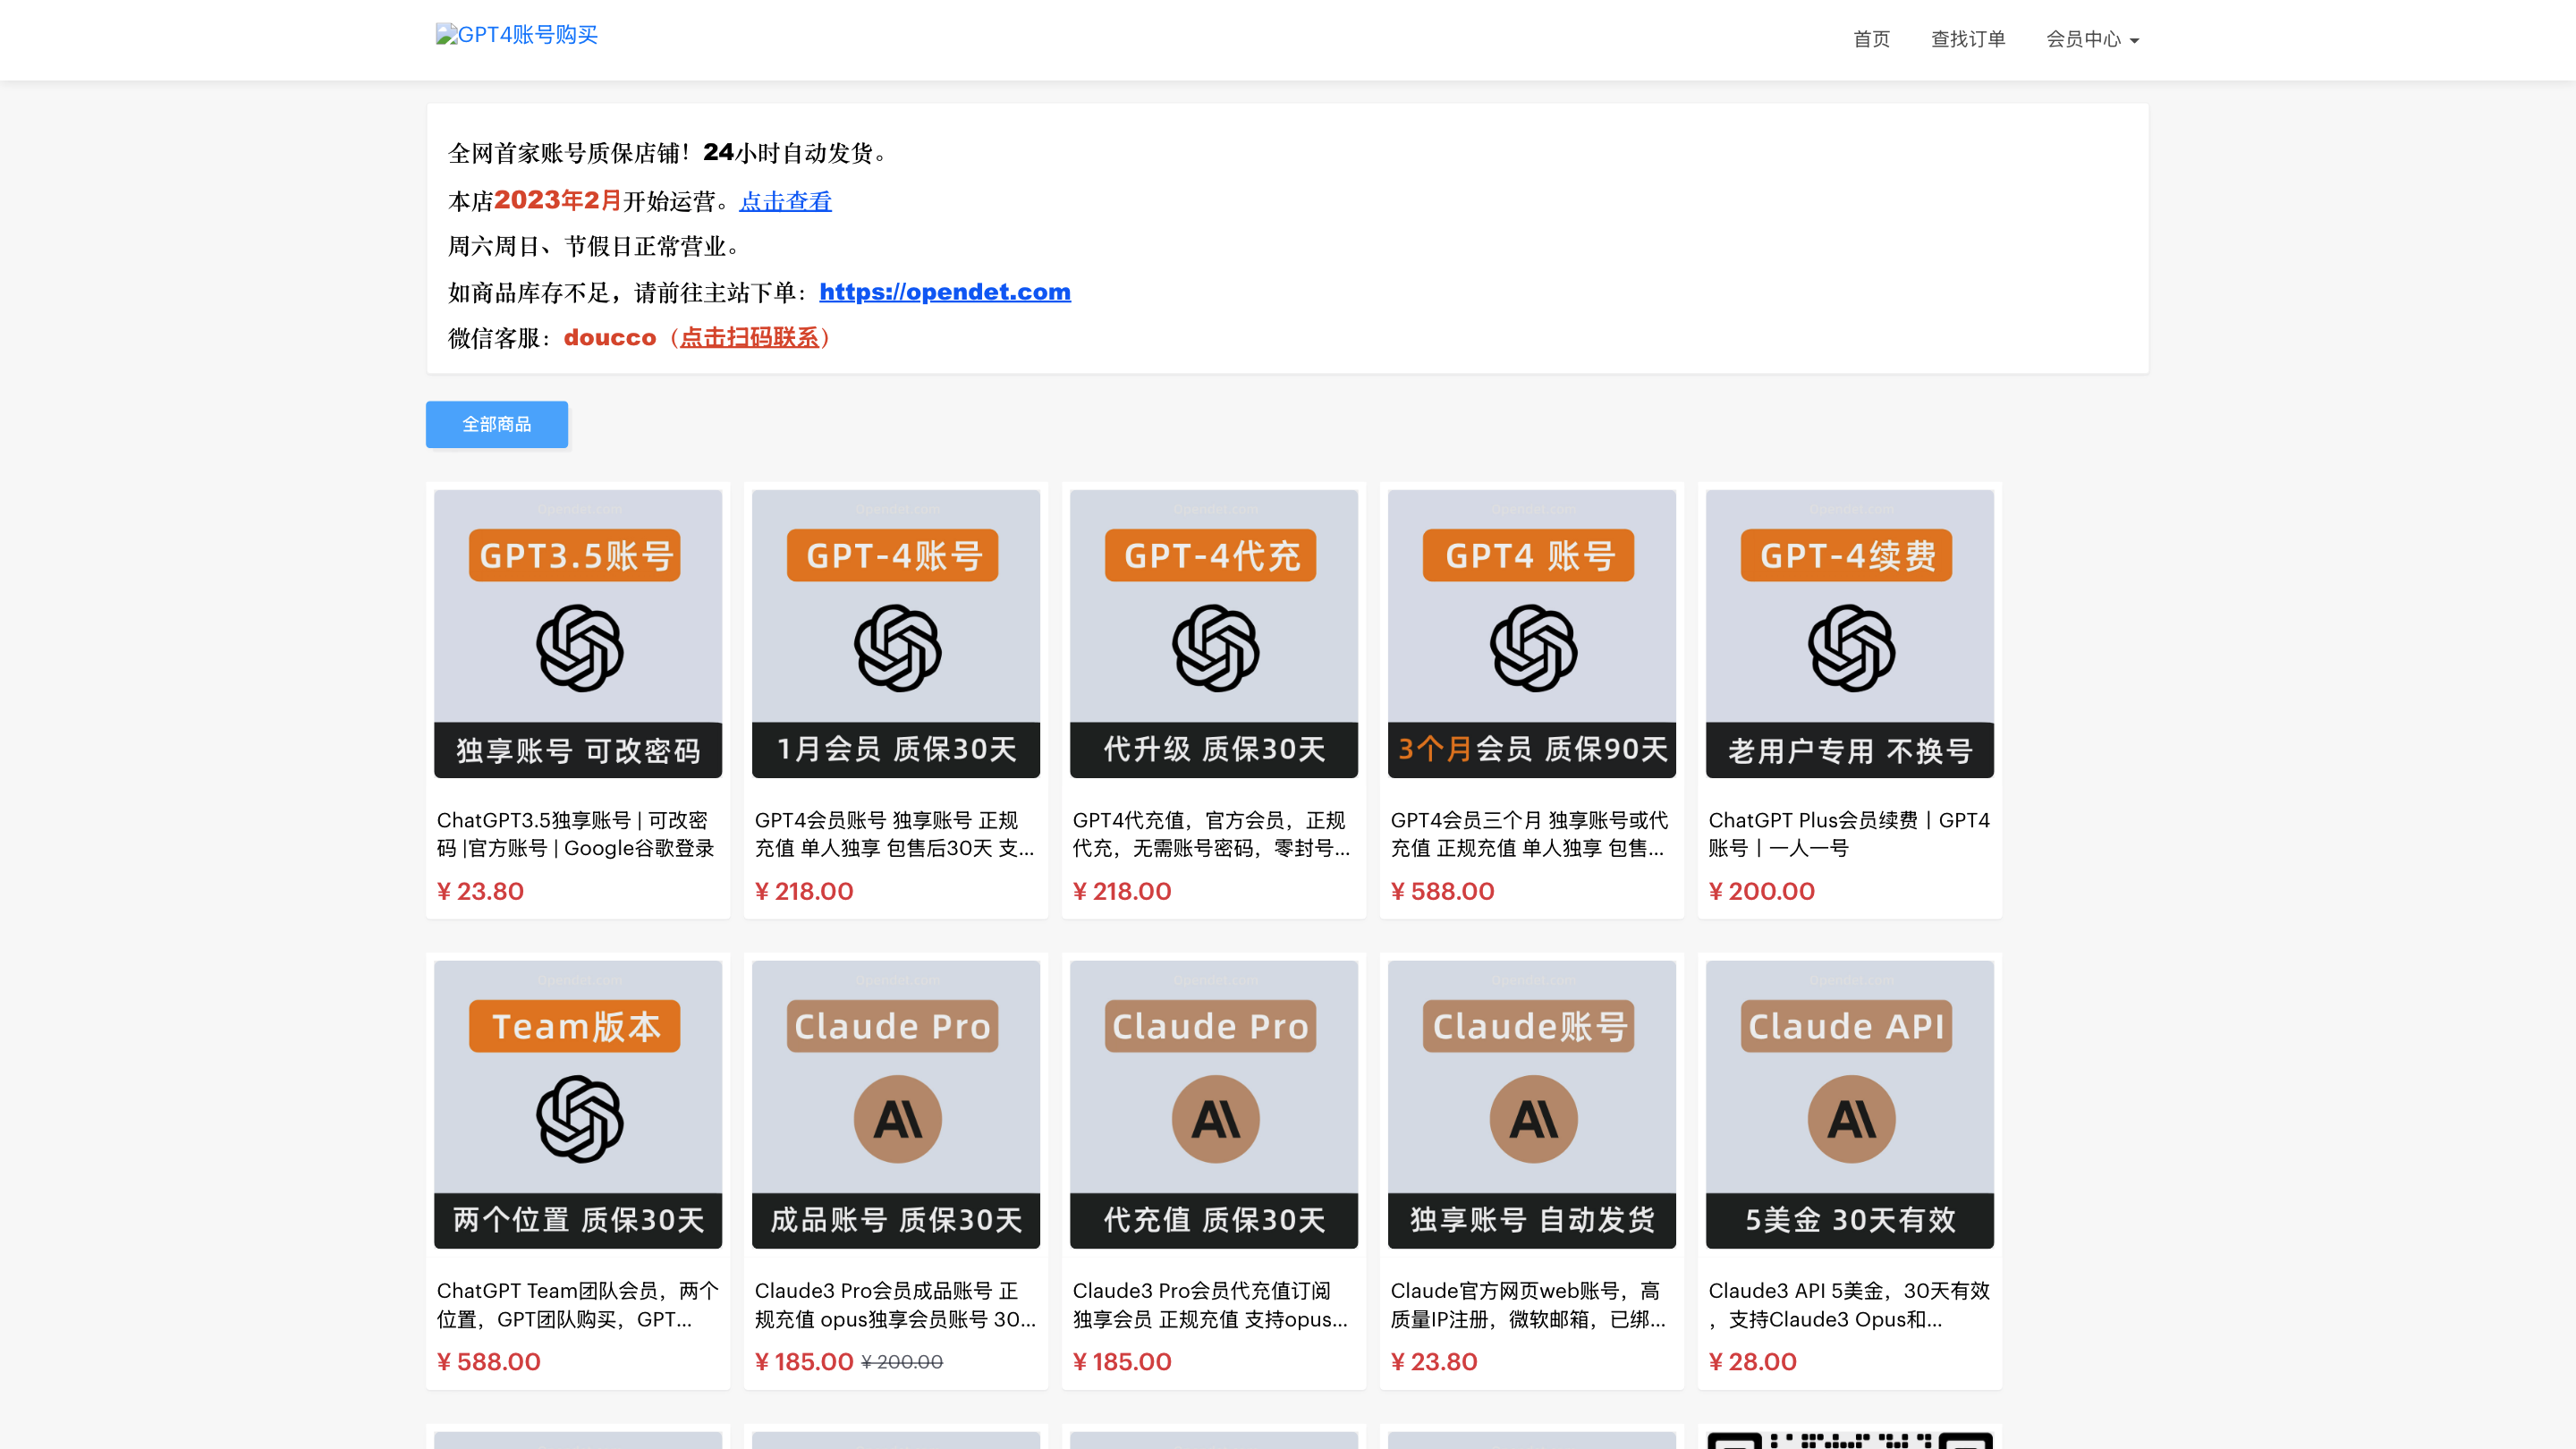Open the Claude Pro 代充值 product image

pyautogui.click(x=1213, y=1104)
